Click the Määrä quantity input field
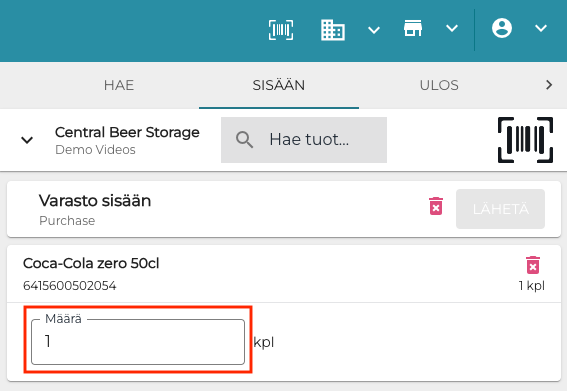This screenshot has height=391, width=567. pyautogui.click(x=138, y=341)
